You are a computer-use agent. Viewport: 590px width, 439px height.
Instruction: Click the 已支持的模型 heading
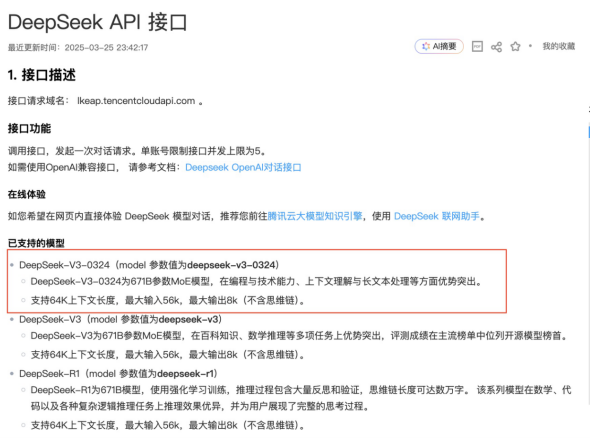click(36, 243)
